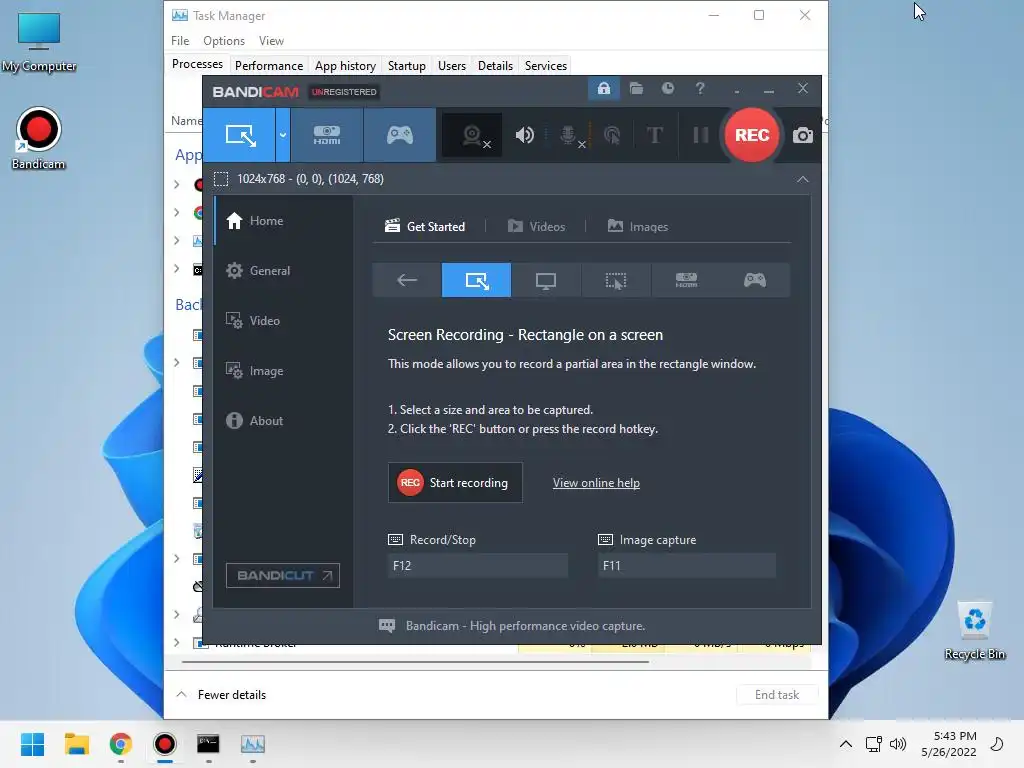Open Options menu in Task Manager
The width and height of the screenshot is (1024, 768).
tap(223, 40)
